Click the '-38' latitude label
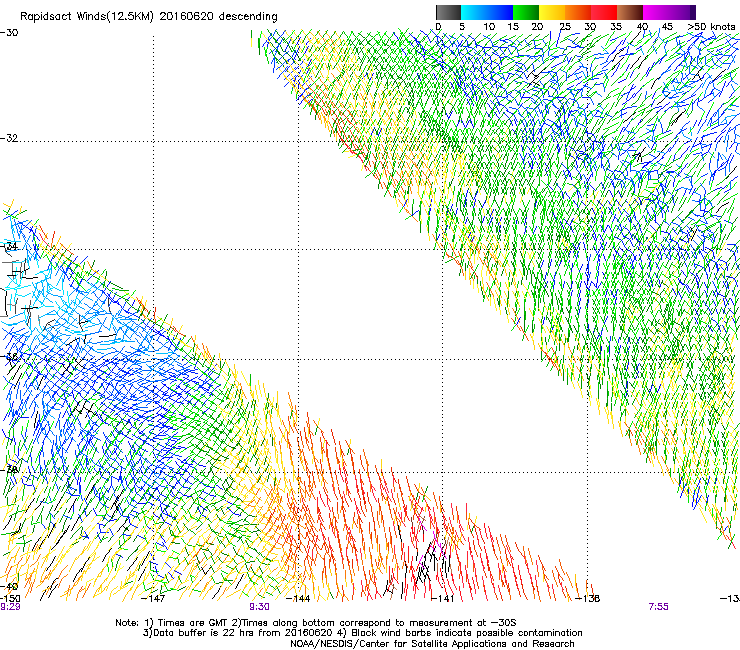The height and width of the screenshot is (650, 740). tap(9, 470)
